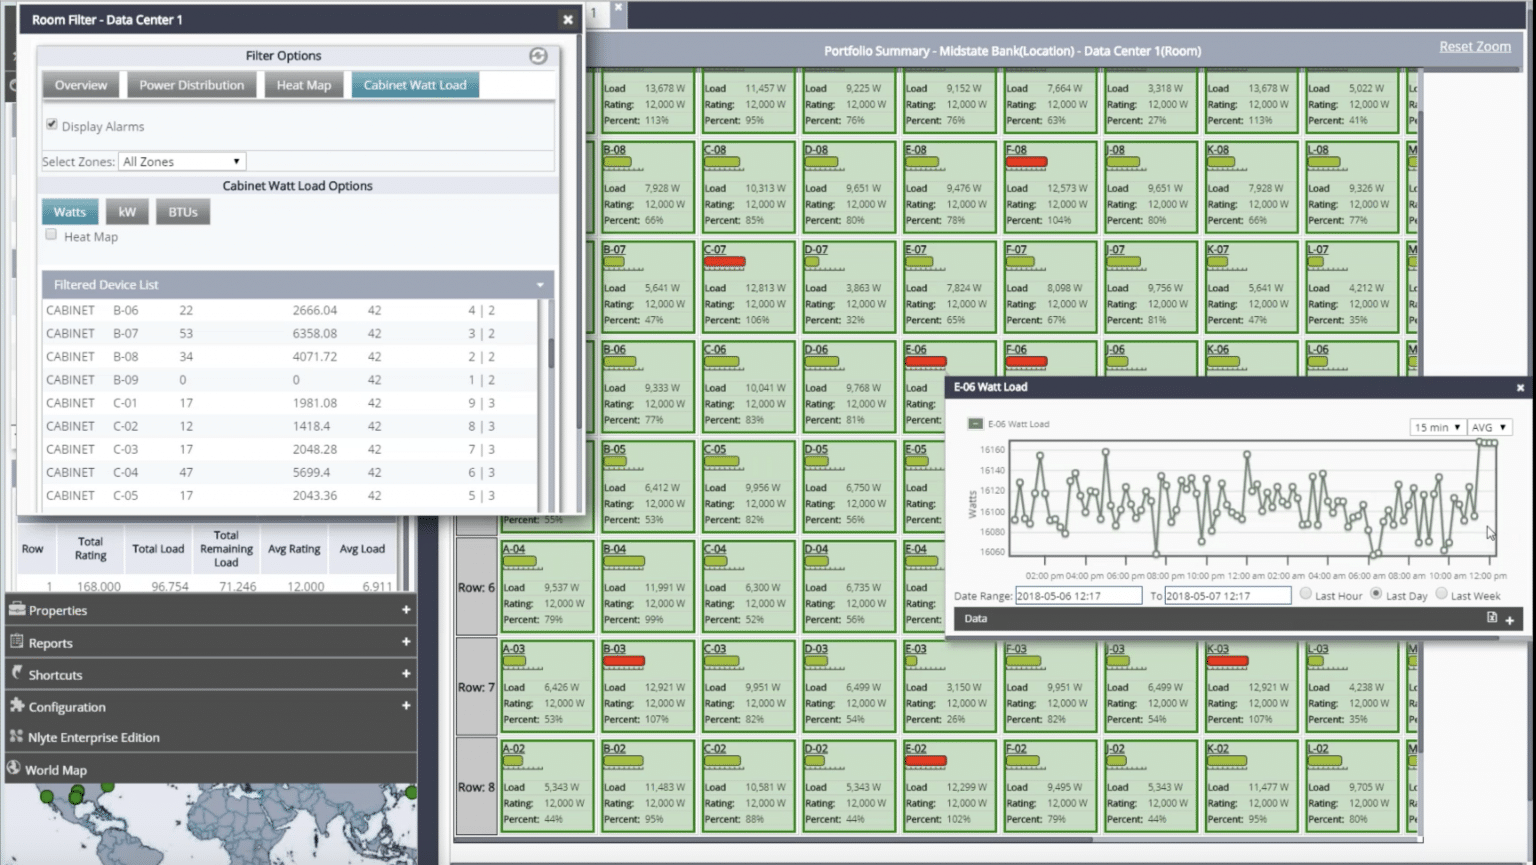Select the Shortcuts icon in the sidebar
Image resolution: width=1536 pixels, height=865 pixels.
[16, 674]
